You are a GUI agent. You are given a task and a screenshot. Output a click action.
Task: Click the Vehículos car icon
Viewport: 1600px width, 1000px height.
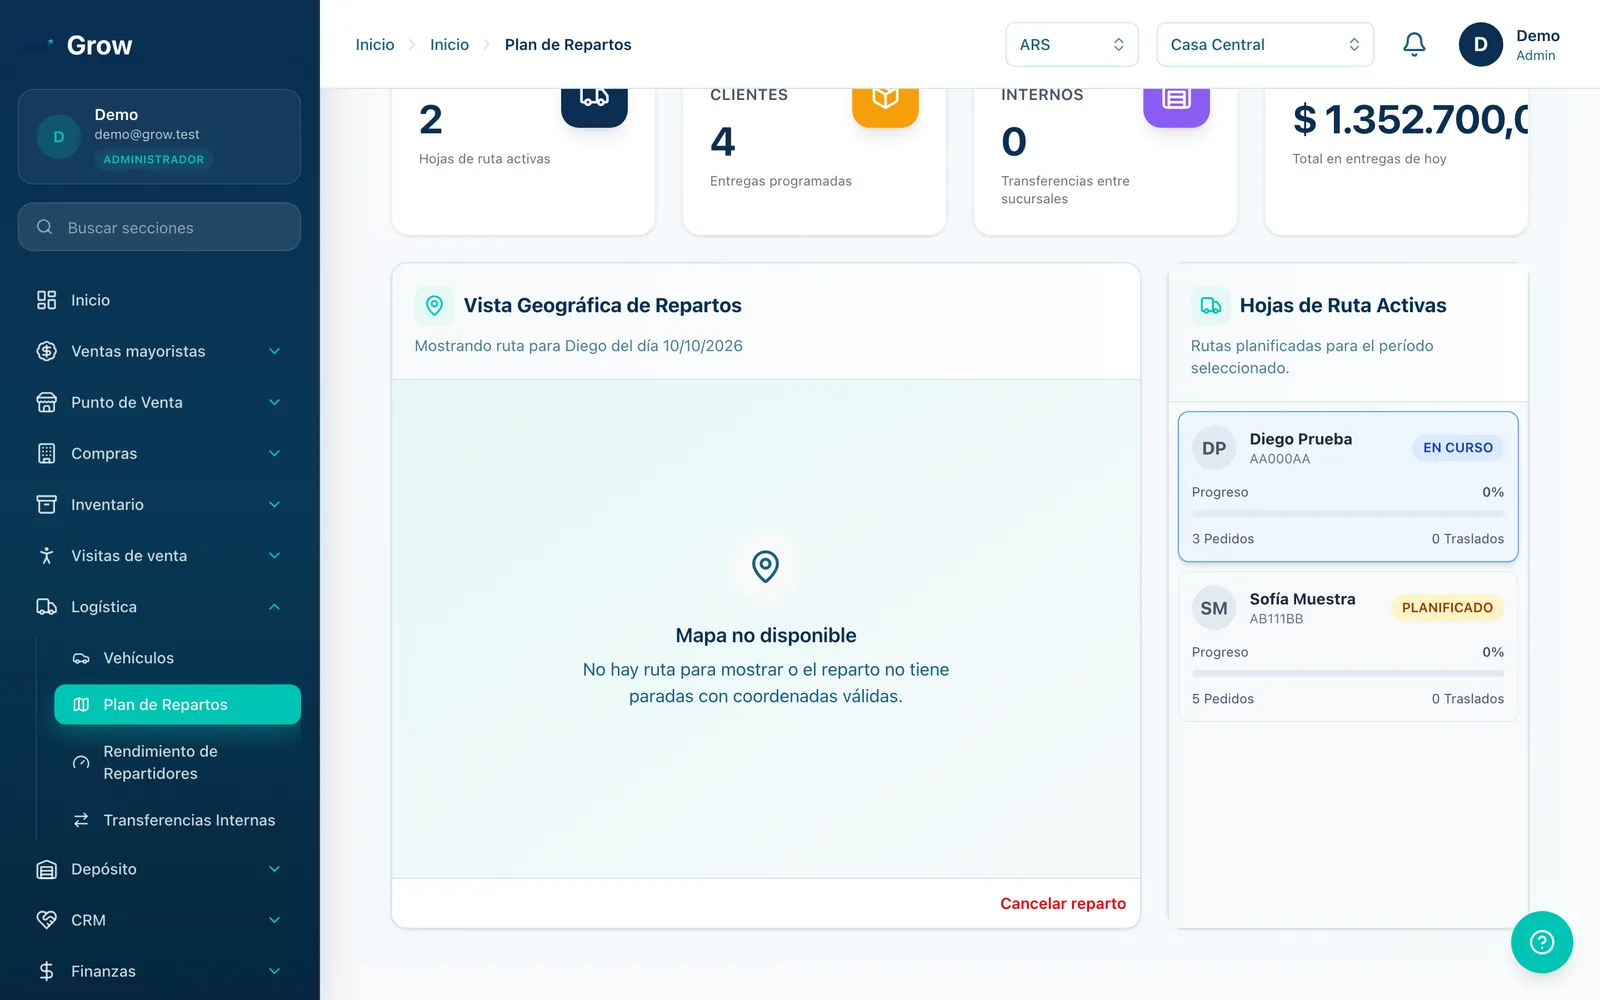(x=81, y=658)
